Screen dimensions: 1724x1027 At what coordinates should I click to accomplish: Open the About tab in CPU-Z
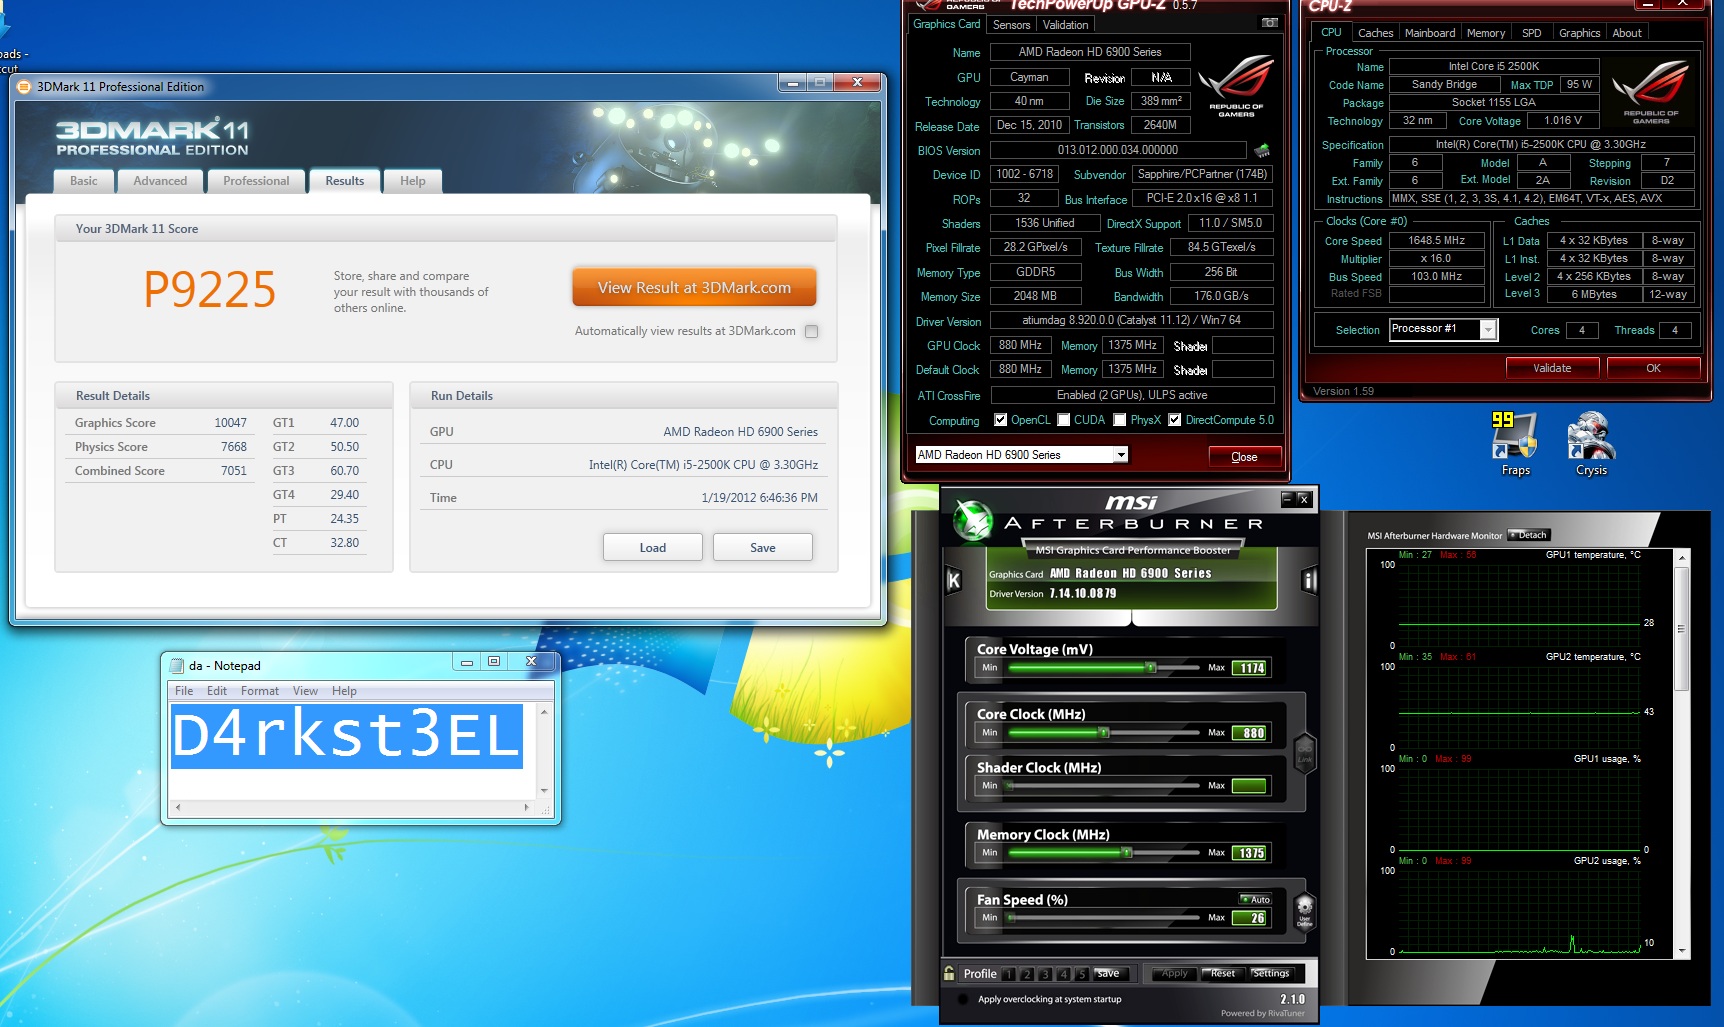click(1627, 33)
